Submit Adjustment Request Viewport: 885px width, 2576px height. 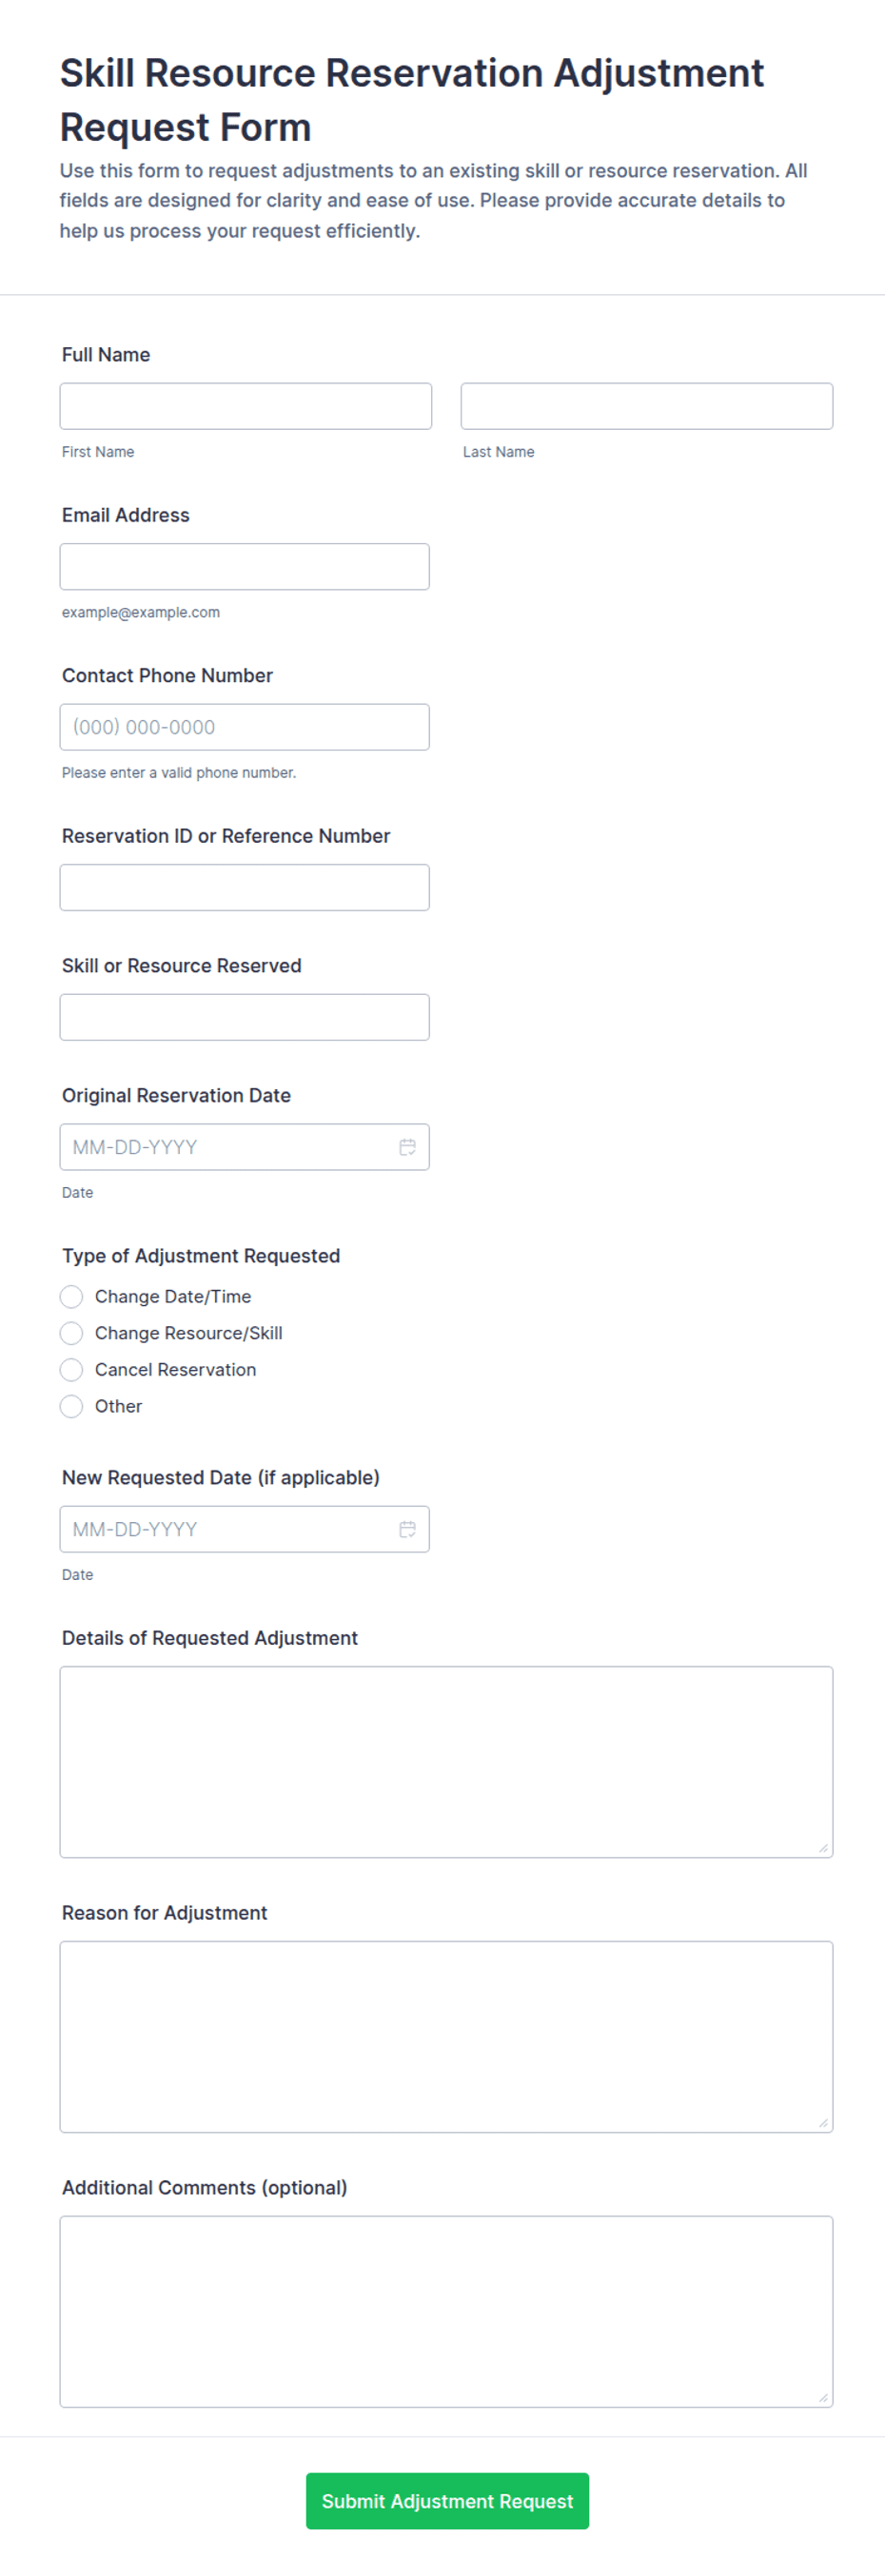pyautogui.click(x=447, y=2501)
